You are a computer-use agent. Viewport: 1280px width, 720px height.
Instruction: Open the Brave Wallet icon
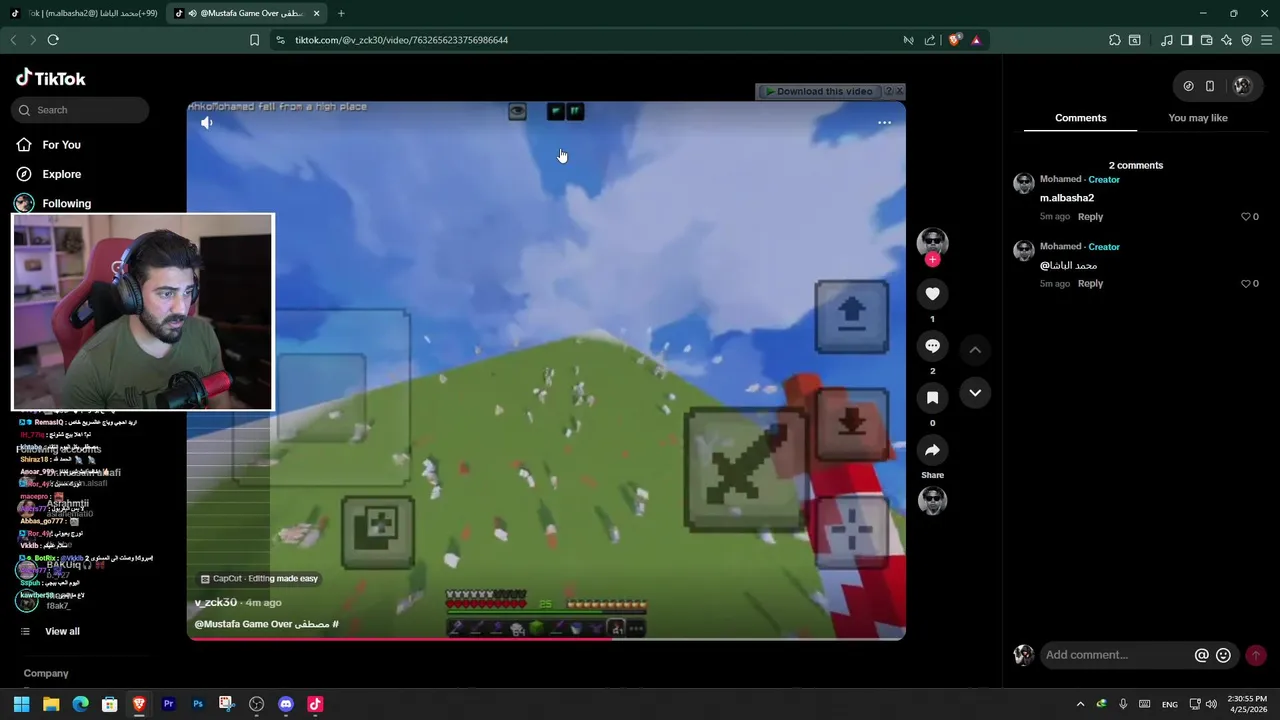(x=1206, y=40)
